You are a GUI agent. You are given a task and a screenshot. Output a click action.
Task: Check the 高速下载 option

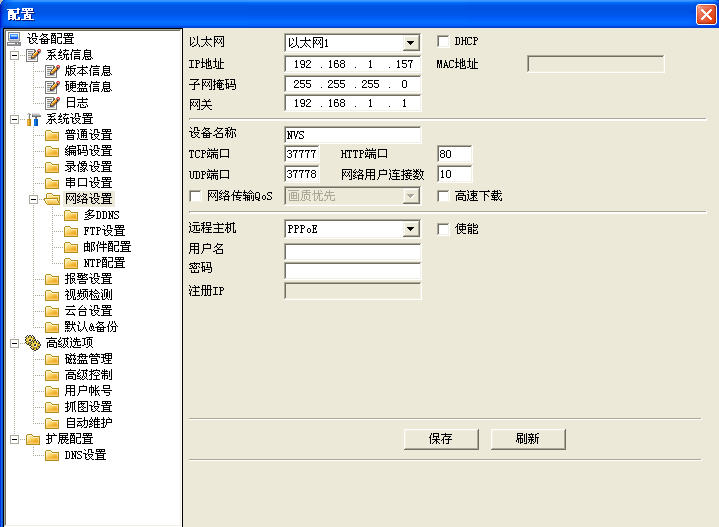point(444,196)
